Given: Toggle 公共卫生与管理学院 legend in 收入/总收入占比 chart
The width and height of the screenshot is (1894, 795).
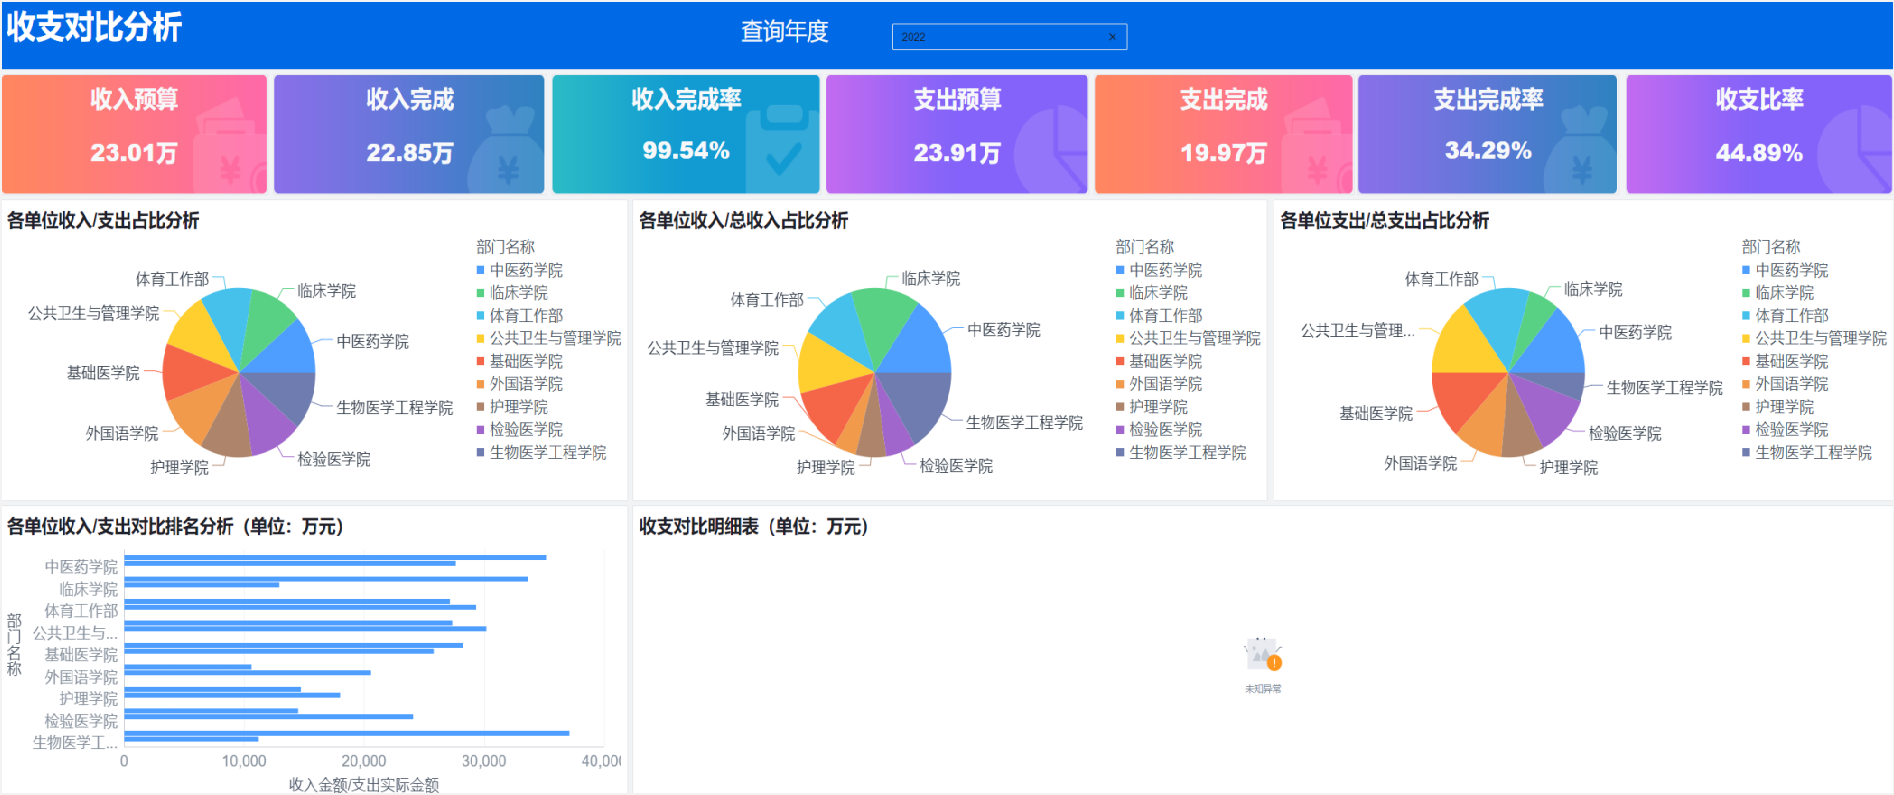Looking at the screenshot, I should coord(1188,338).
